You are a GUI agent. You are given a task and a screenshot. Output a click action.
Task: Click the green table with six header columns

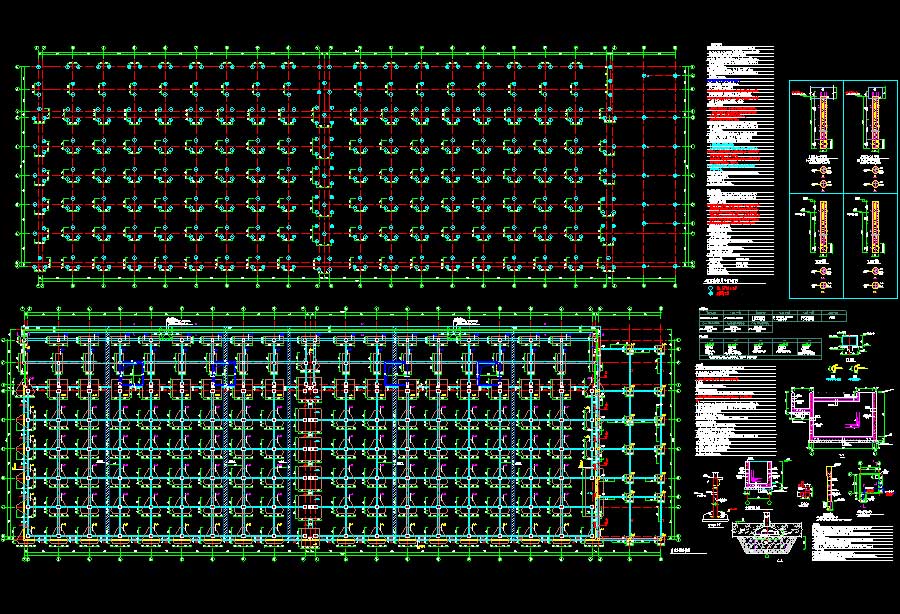[772, 321]
